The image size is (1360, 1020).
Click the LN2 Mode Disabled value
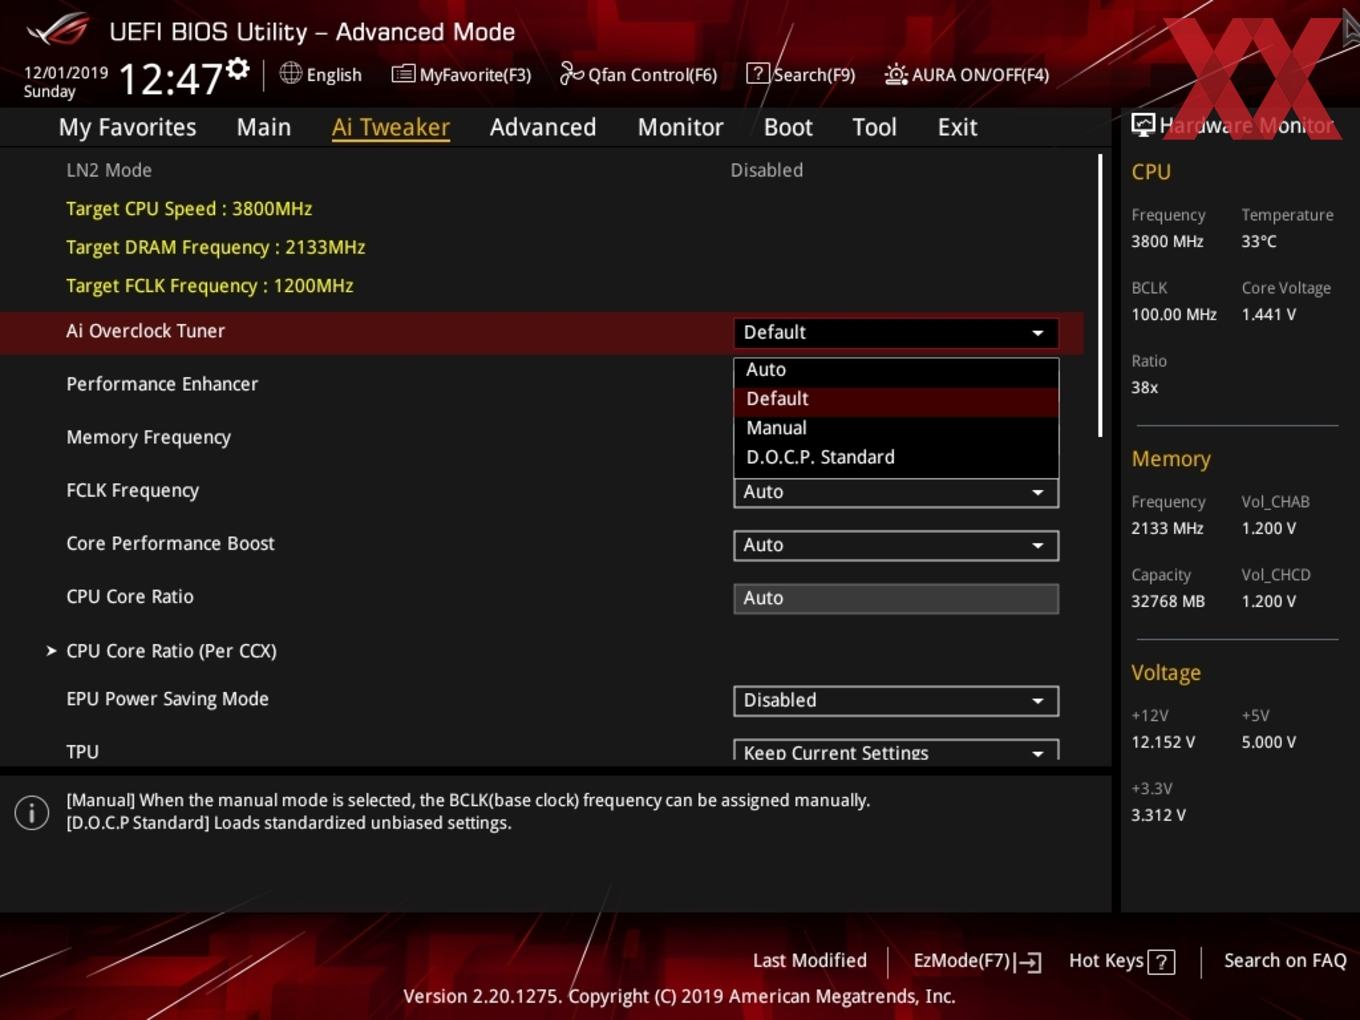pyautogui.click(x=766, y=170)
